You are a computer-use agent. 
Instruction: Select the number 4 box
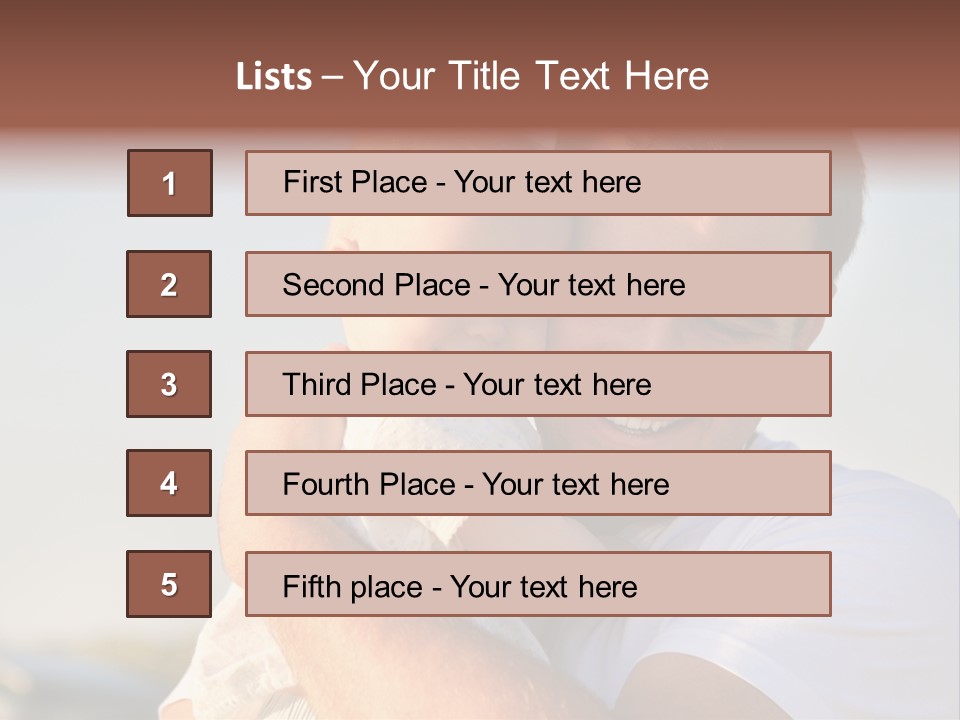169,483
